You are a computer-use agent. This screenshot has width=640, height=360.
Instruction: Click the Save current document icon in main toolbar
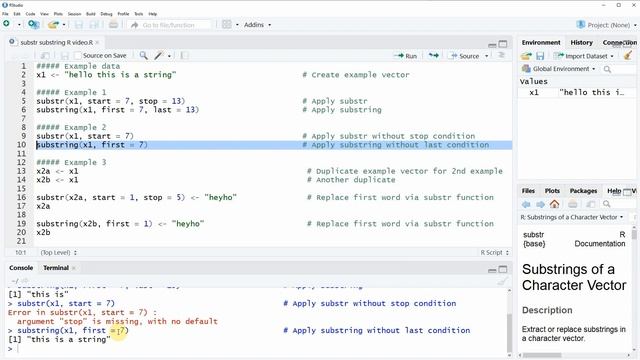pos(78,25)
